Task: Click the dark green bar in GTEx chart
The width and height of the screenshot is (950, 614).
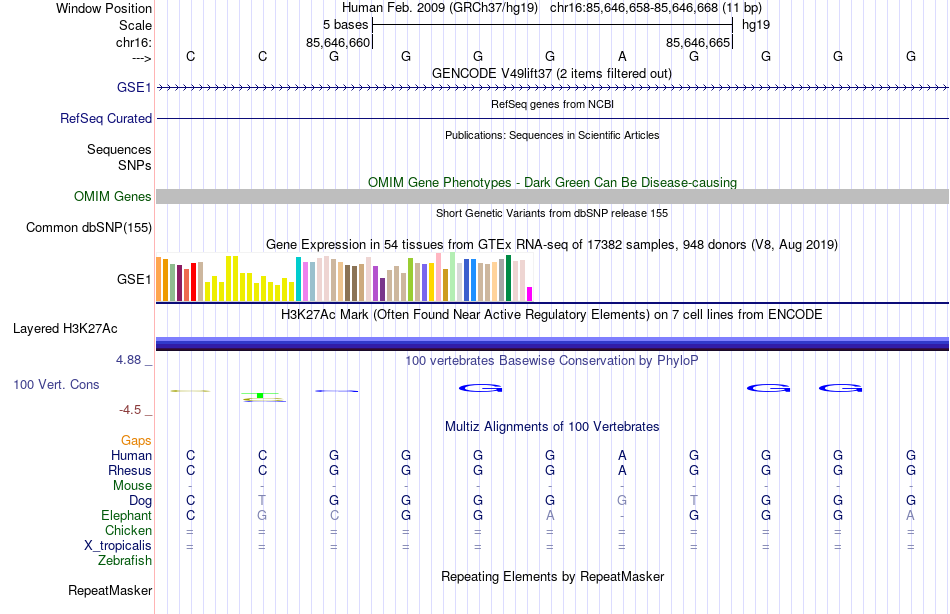Action: click(508, 278)
